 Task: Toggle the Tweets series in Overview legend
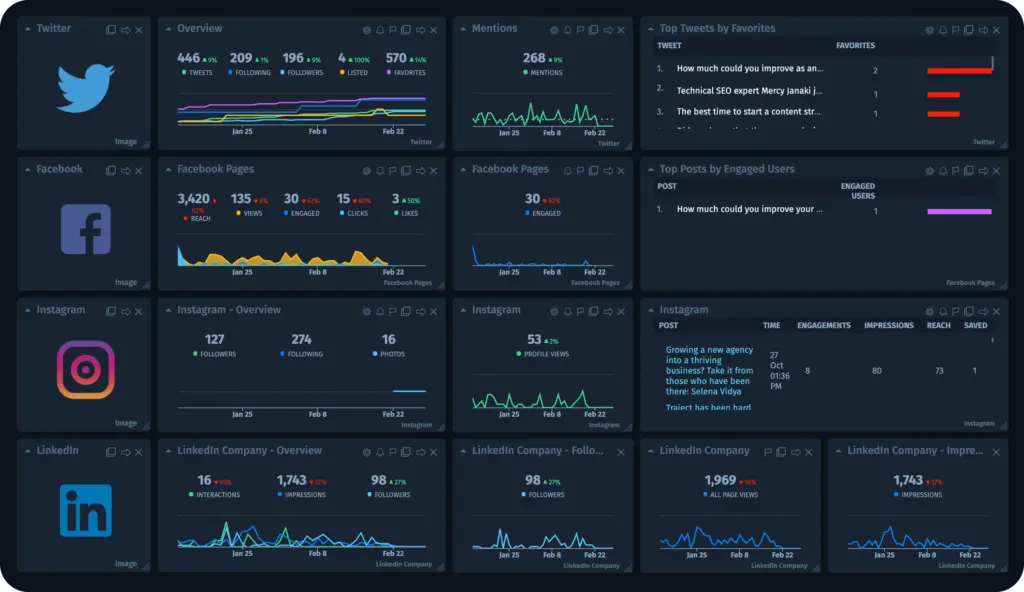pyautogui.click(x=196, y=73)
